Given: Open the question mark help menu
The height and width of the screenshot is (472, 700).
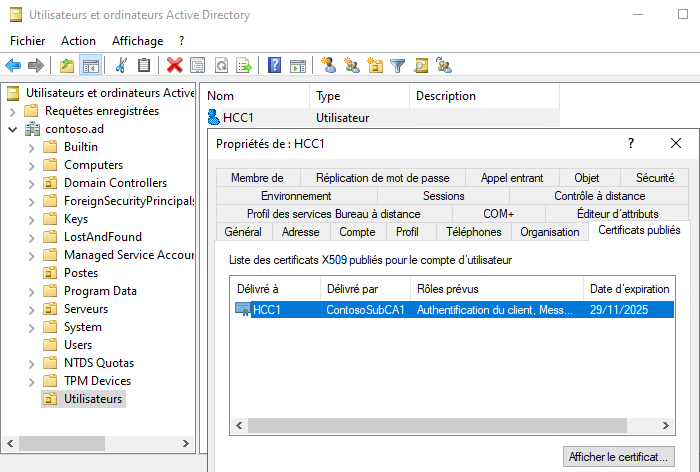Looking at the screenshot, I should pyautogui.click(x=181, y=41).
